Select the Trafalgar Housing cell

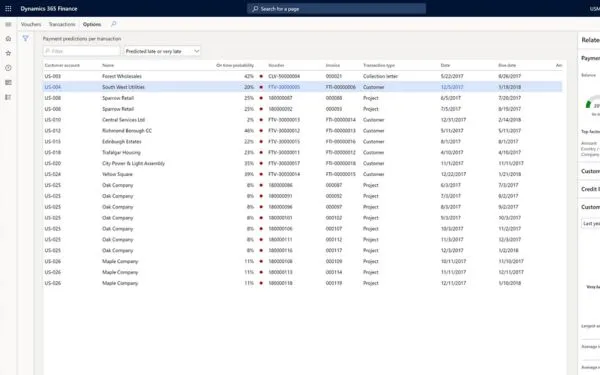[x=121, y=152]
